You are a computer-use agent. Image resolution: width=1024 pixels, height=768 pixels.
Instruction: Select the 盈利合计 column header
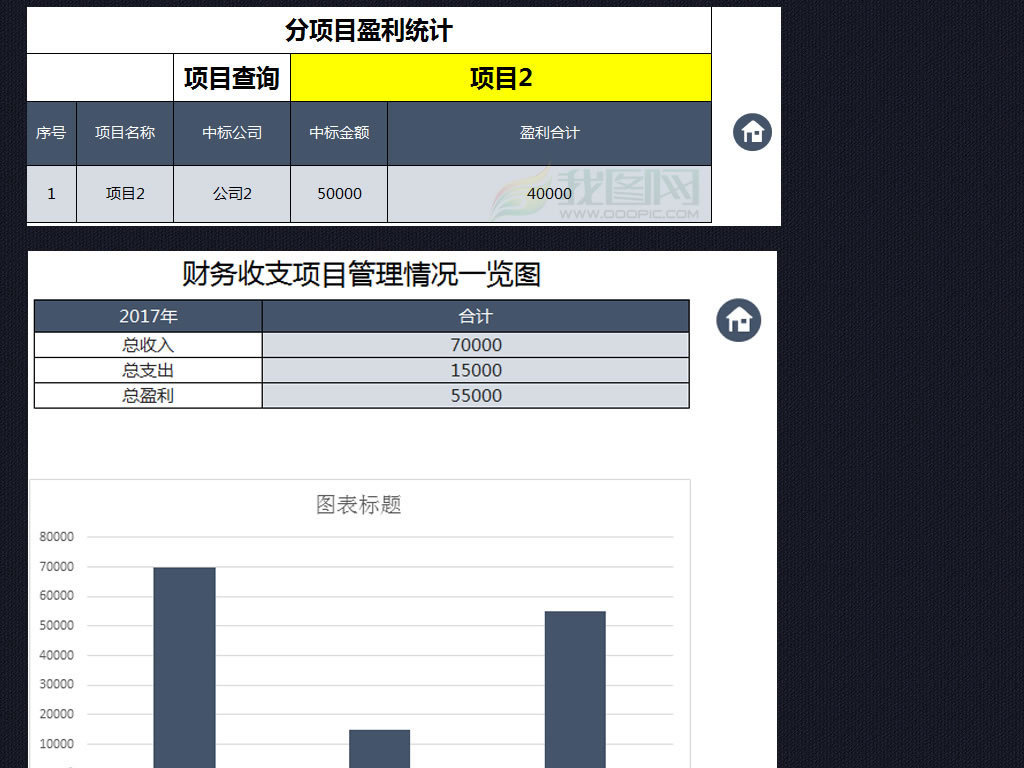tap(549, 133)
